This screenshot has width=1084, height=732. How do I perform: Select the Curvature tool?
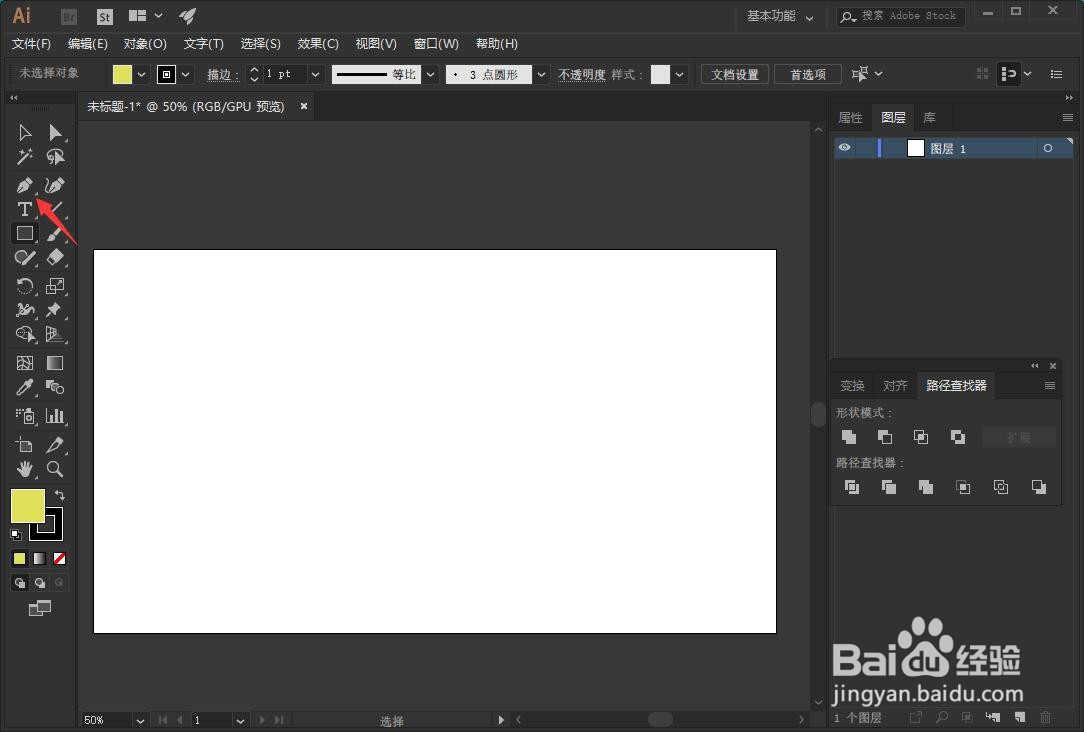click(55, 185)
